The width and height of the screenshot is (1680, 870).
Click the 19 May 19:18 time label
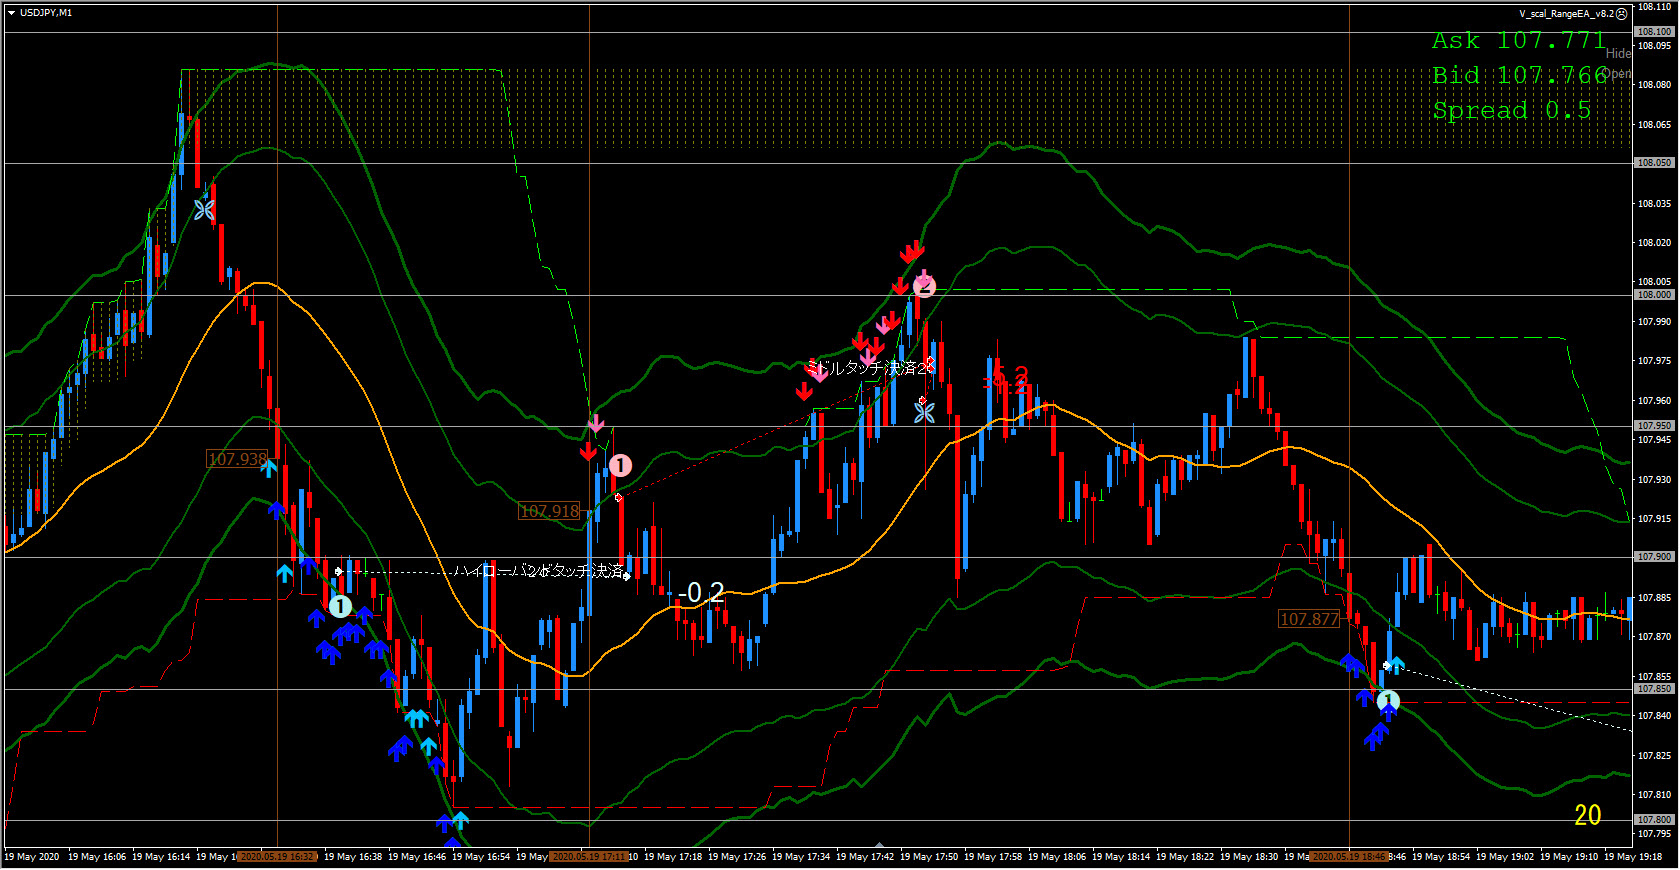click(1633, 857)
